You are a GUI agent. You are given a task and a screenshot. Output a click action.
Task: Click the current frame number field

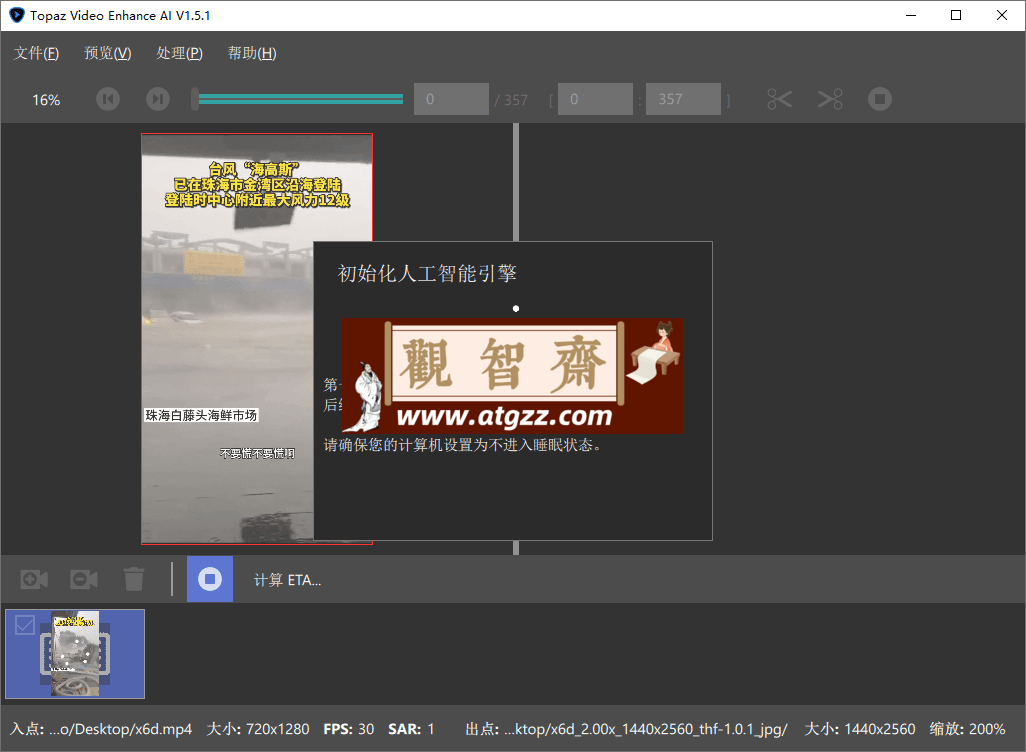coord(451,99)
